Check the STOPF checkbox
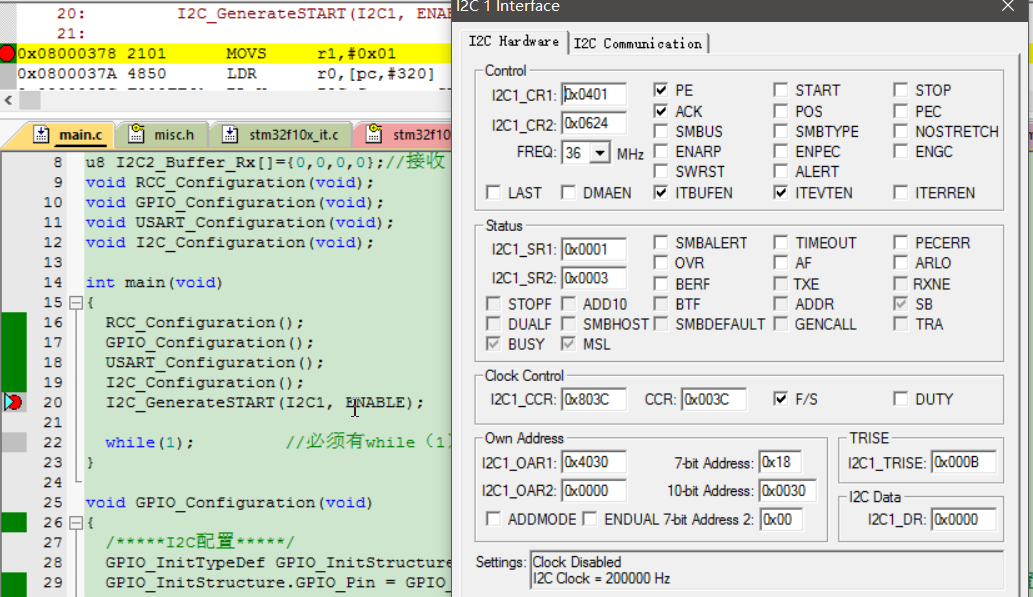 pos(493,304)
